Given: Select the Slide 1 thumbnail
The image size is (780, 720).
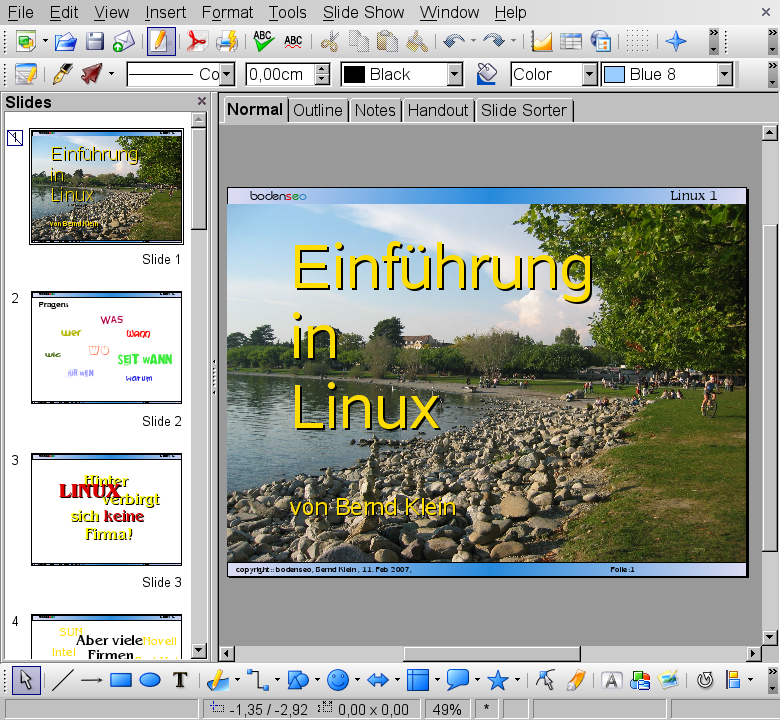Looking at the screenshot, I should 106,187.
